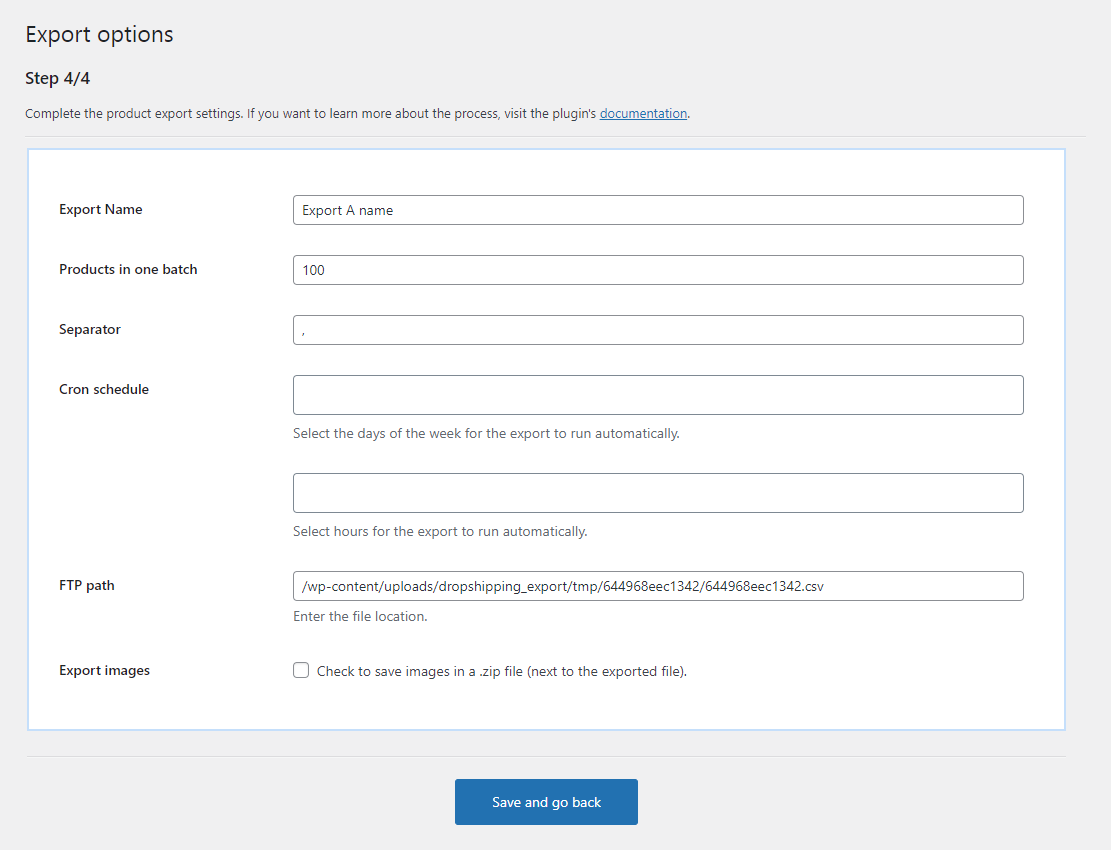Click 'Select the days of the week' hint text
The height and width of the screenshot is (850, 1111).
coord(486,434)
